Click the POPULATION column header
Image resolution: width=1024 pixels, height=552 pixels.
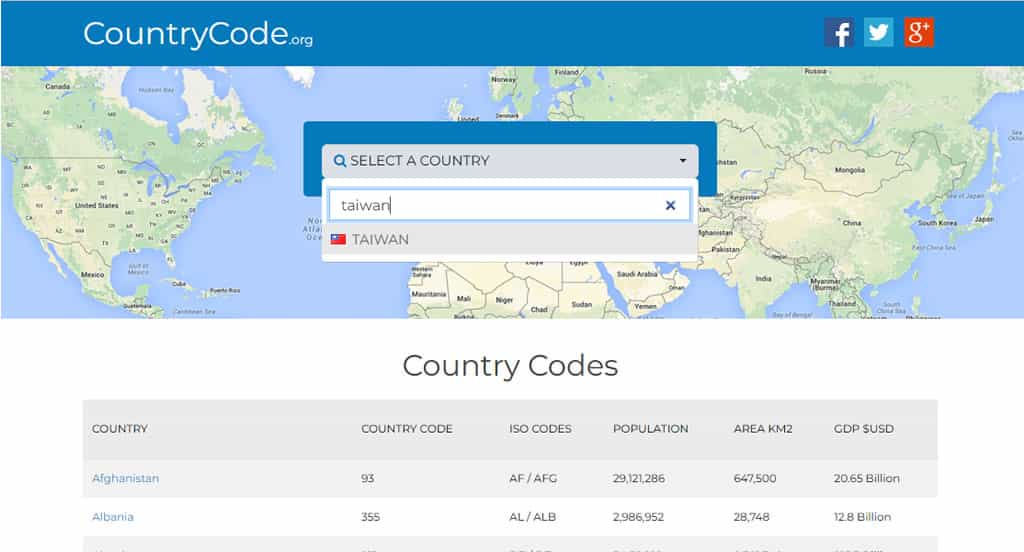pyautogui.click(x=650, y=429)
